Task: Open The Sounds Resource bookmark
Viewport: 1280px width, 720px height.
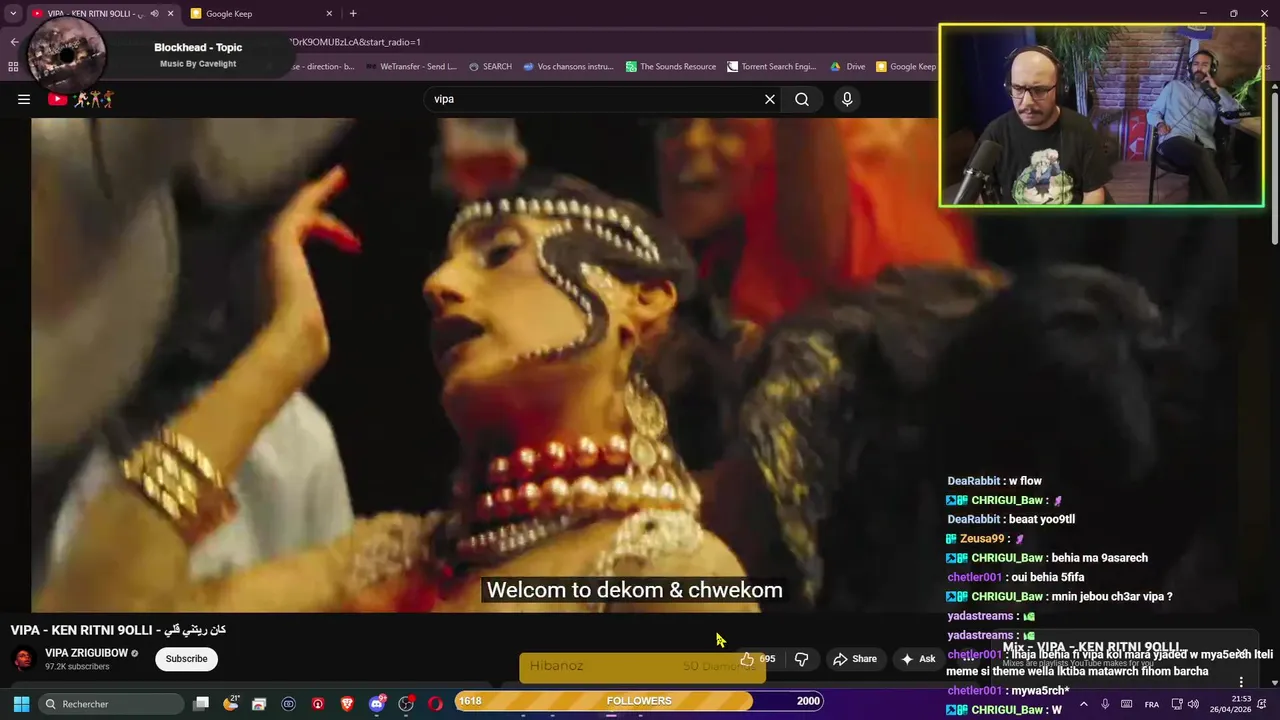Action: (671, 67)
